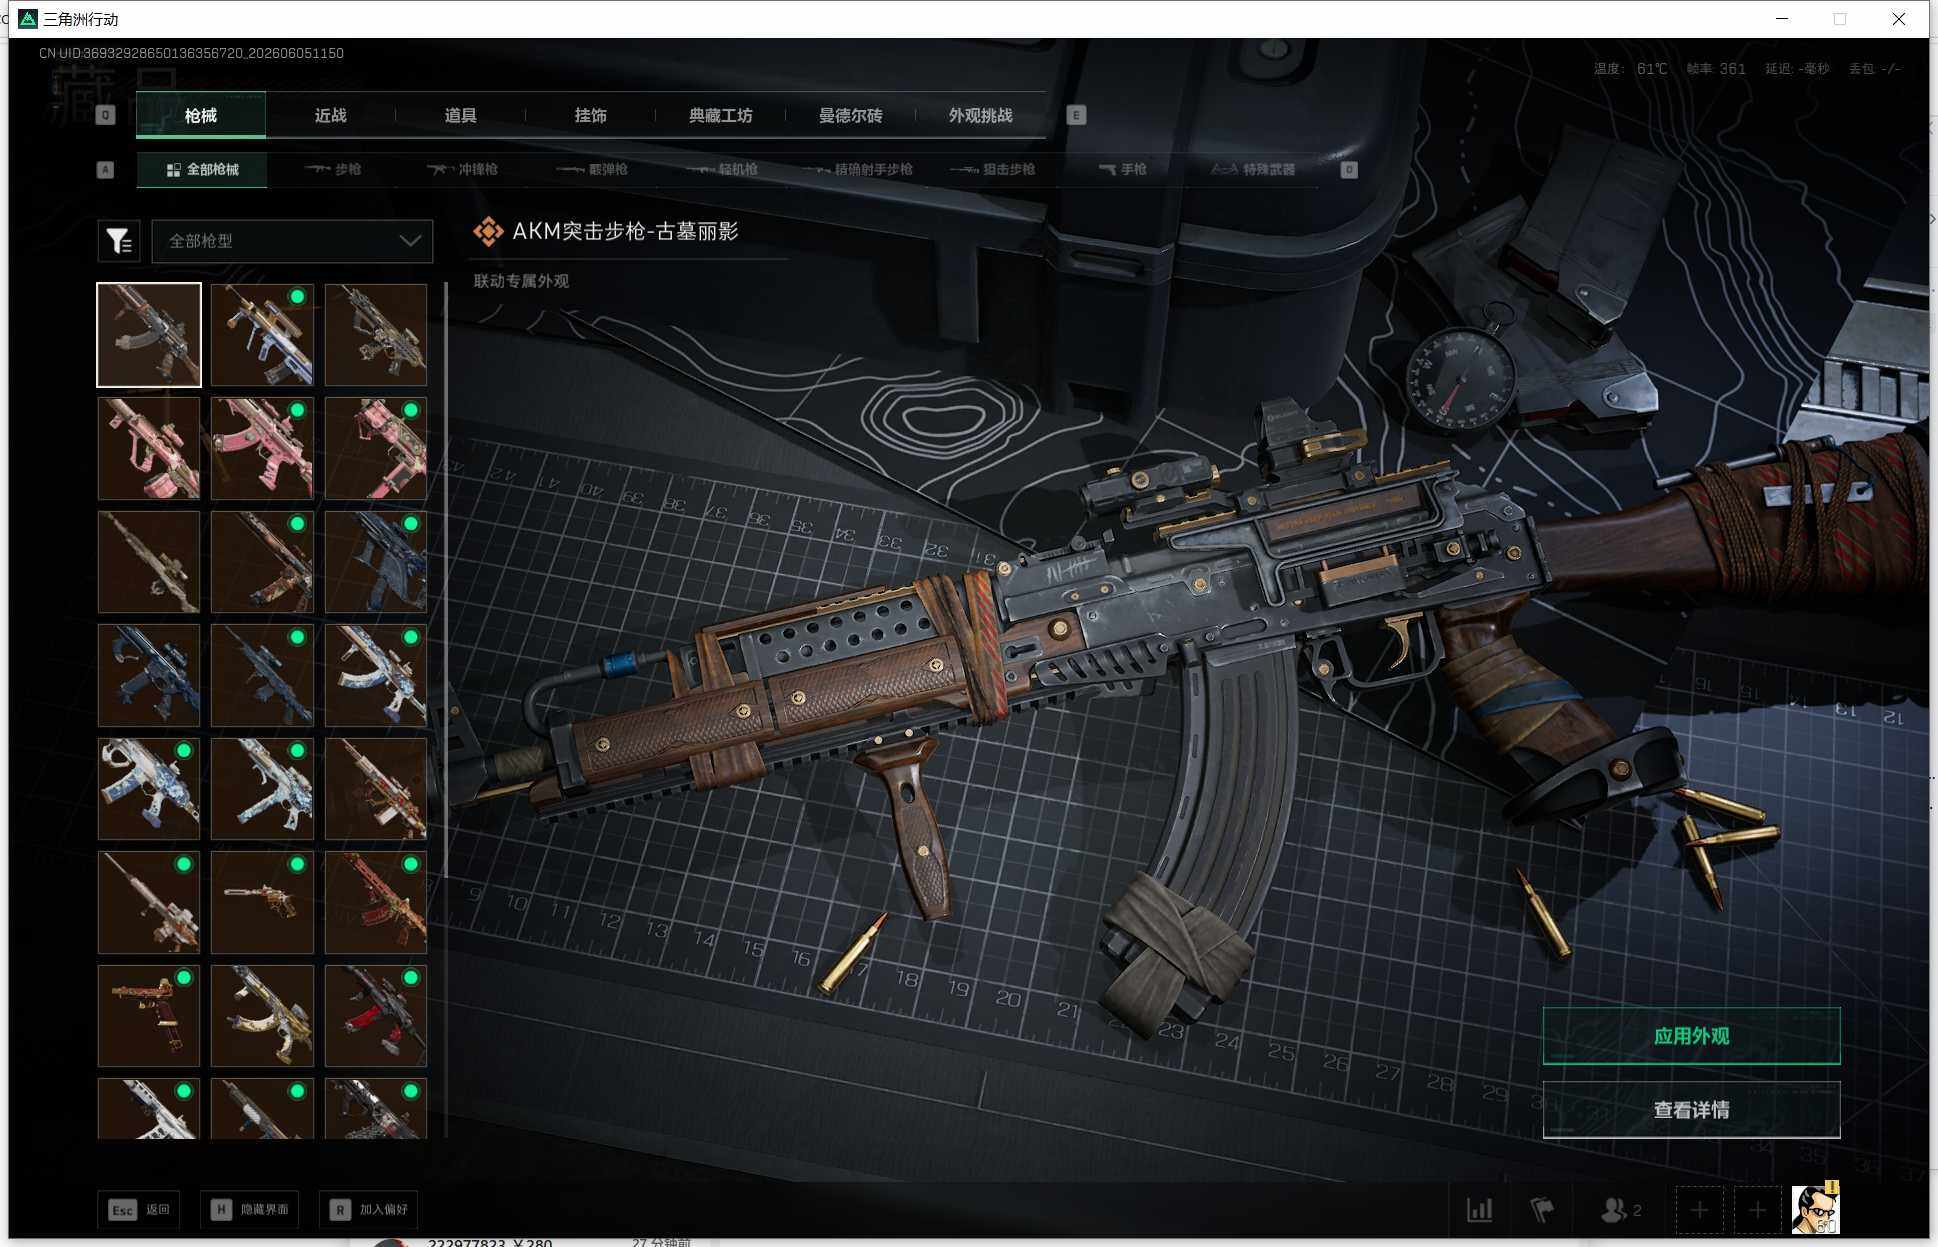Viewport: 1938px width, 1247px height.
Task: Expand the 全部枪型 dropdown
Action: coord(292,241)
